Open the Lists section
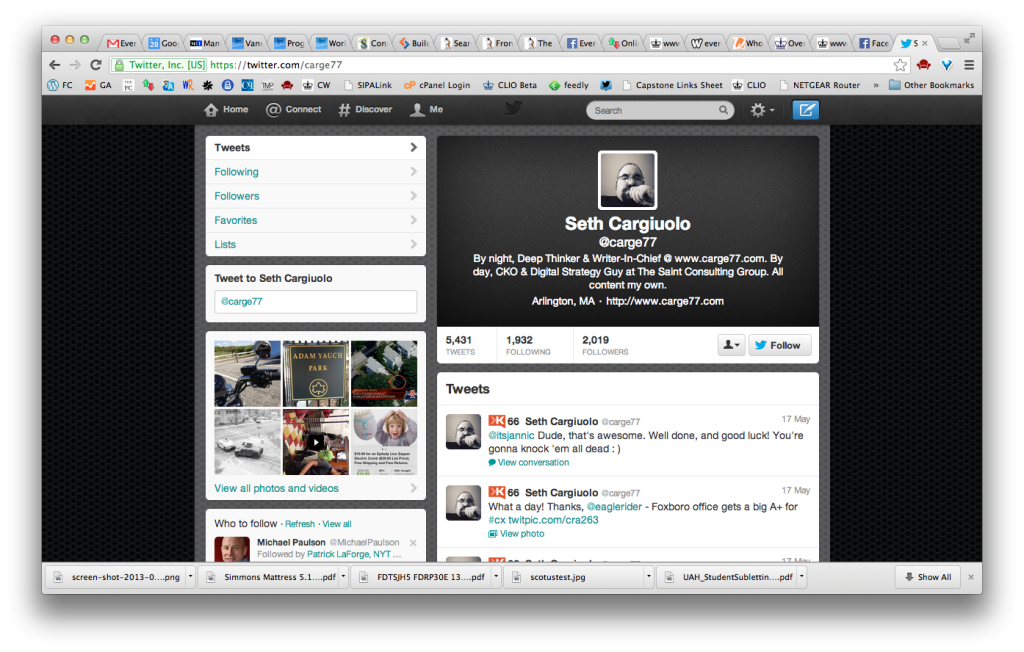The width and height of the screenshot is (1024, 652). [315, 244]
